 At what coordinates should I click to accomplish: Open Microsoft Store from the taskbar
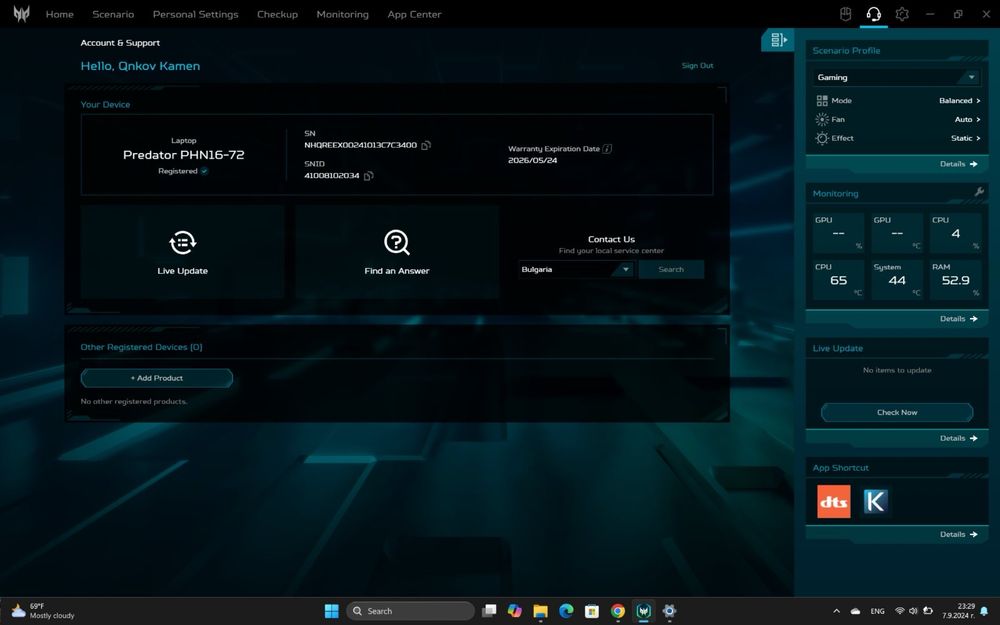(x=592, y=611)
